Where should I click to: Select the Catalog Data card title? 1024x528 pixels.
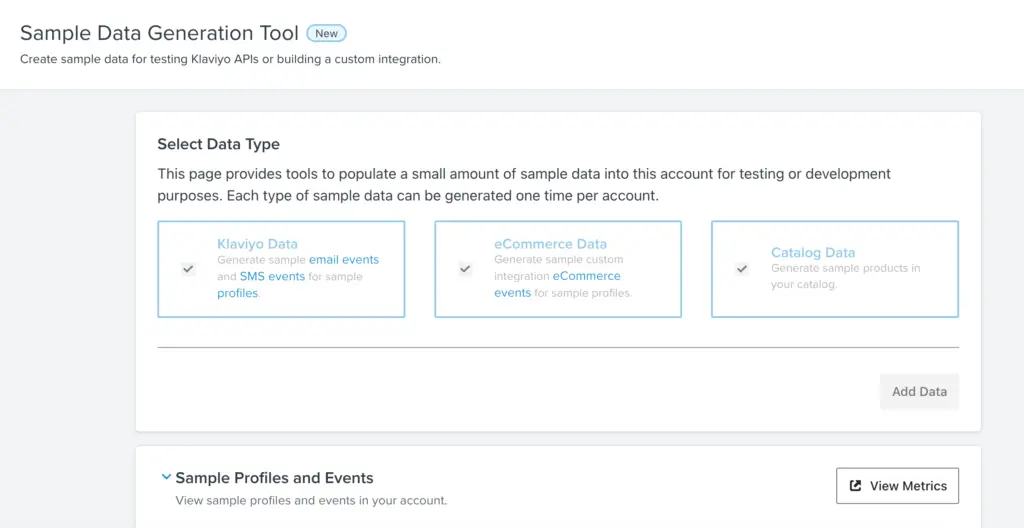tap(813, 253)
